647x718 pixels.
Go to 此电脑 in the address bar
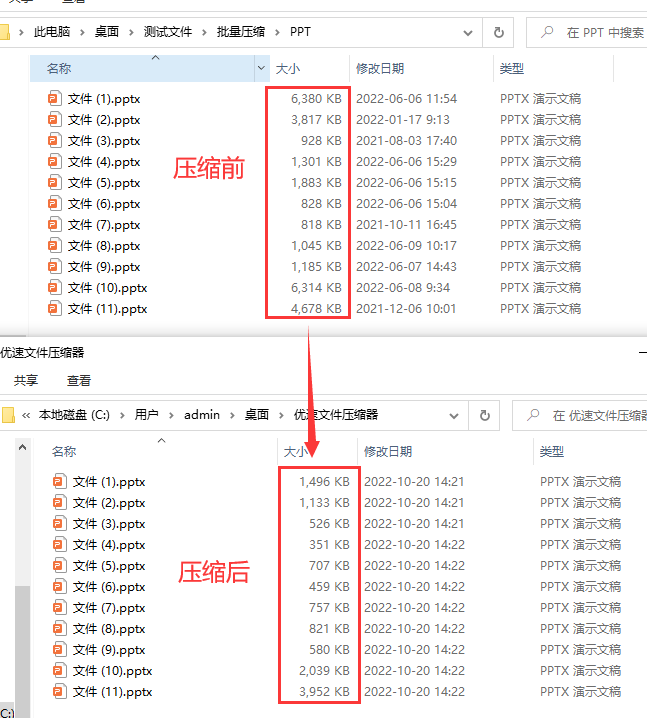(x=52, y=32)
